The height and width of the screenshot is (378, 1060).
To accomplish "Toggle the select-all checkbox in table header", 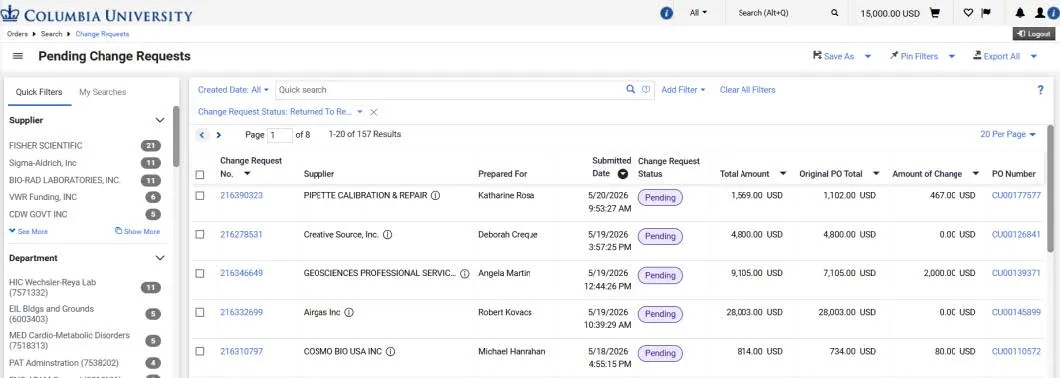I will pyautogui.click(x=199, y=174).
